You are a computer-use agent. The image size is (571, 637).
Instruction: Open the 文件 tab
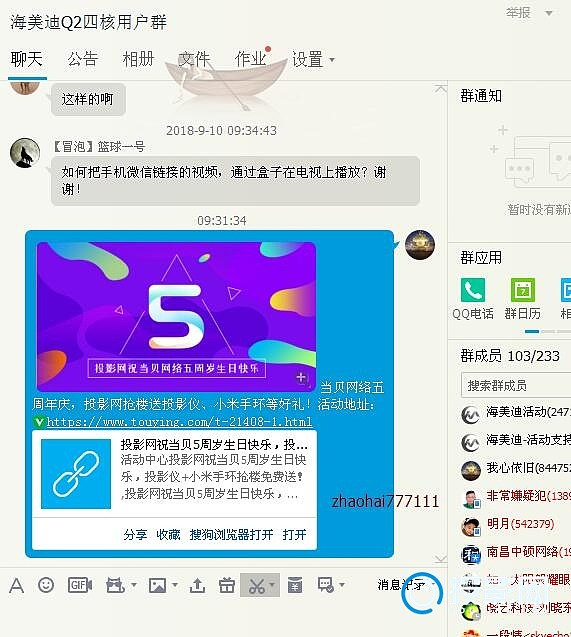click(194, 59)
